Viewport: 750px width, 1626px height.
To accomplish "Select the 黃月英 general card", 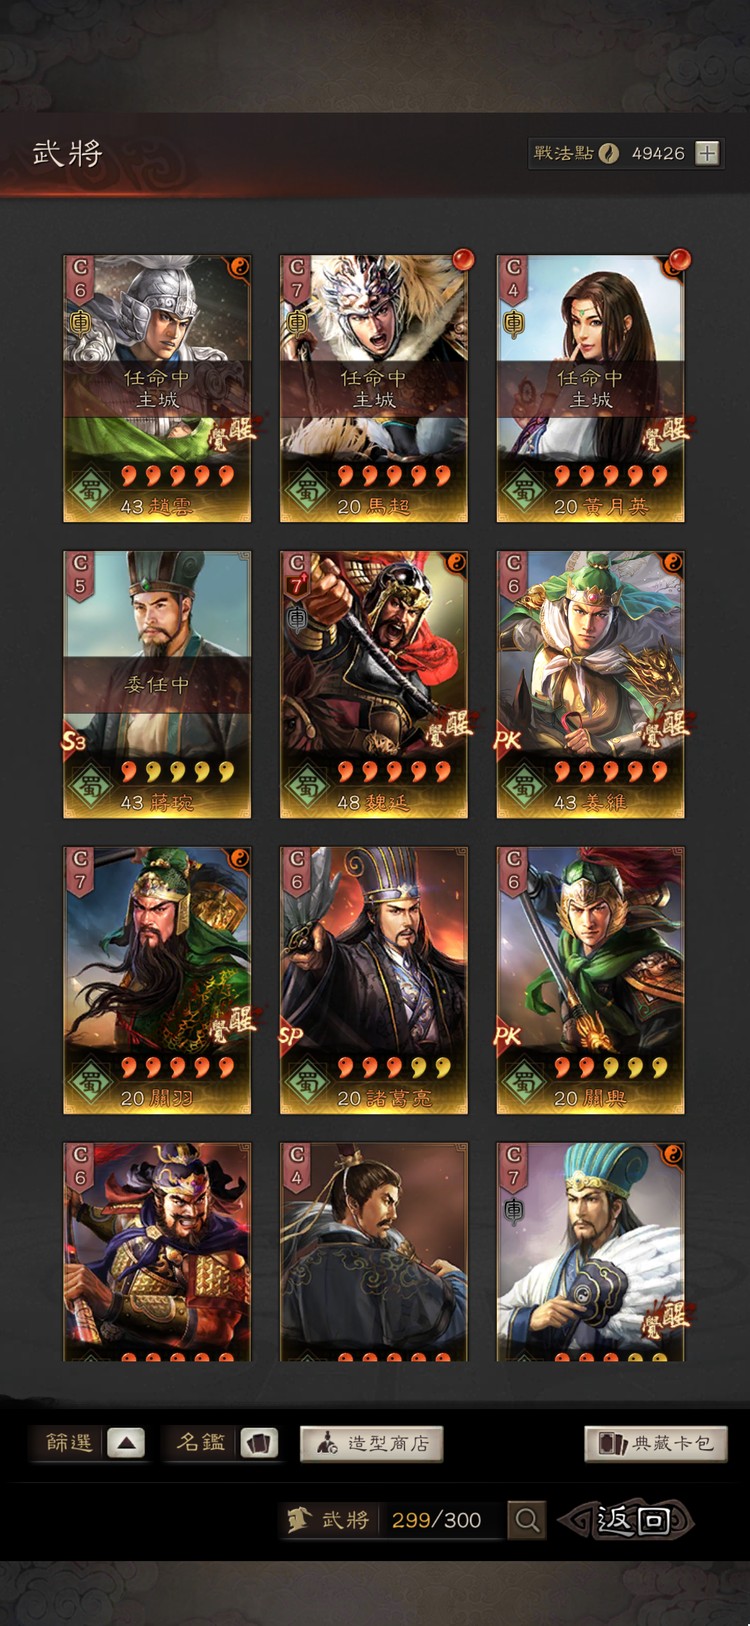I will click(590, 388).
